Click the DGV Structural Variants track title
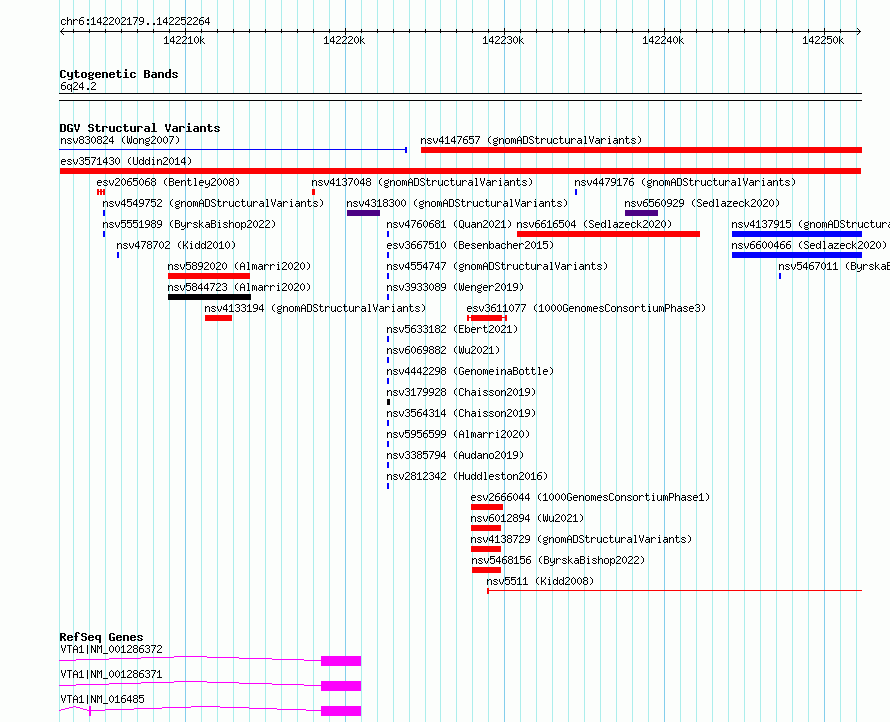The image size is (890, 722). coord(140,128)
